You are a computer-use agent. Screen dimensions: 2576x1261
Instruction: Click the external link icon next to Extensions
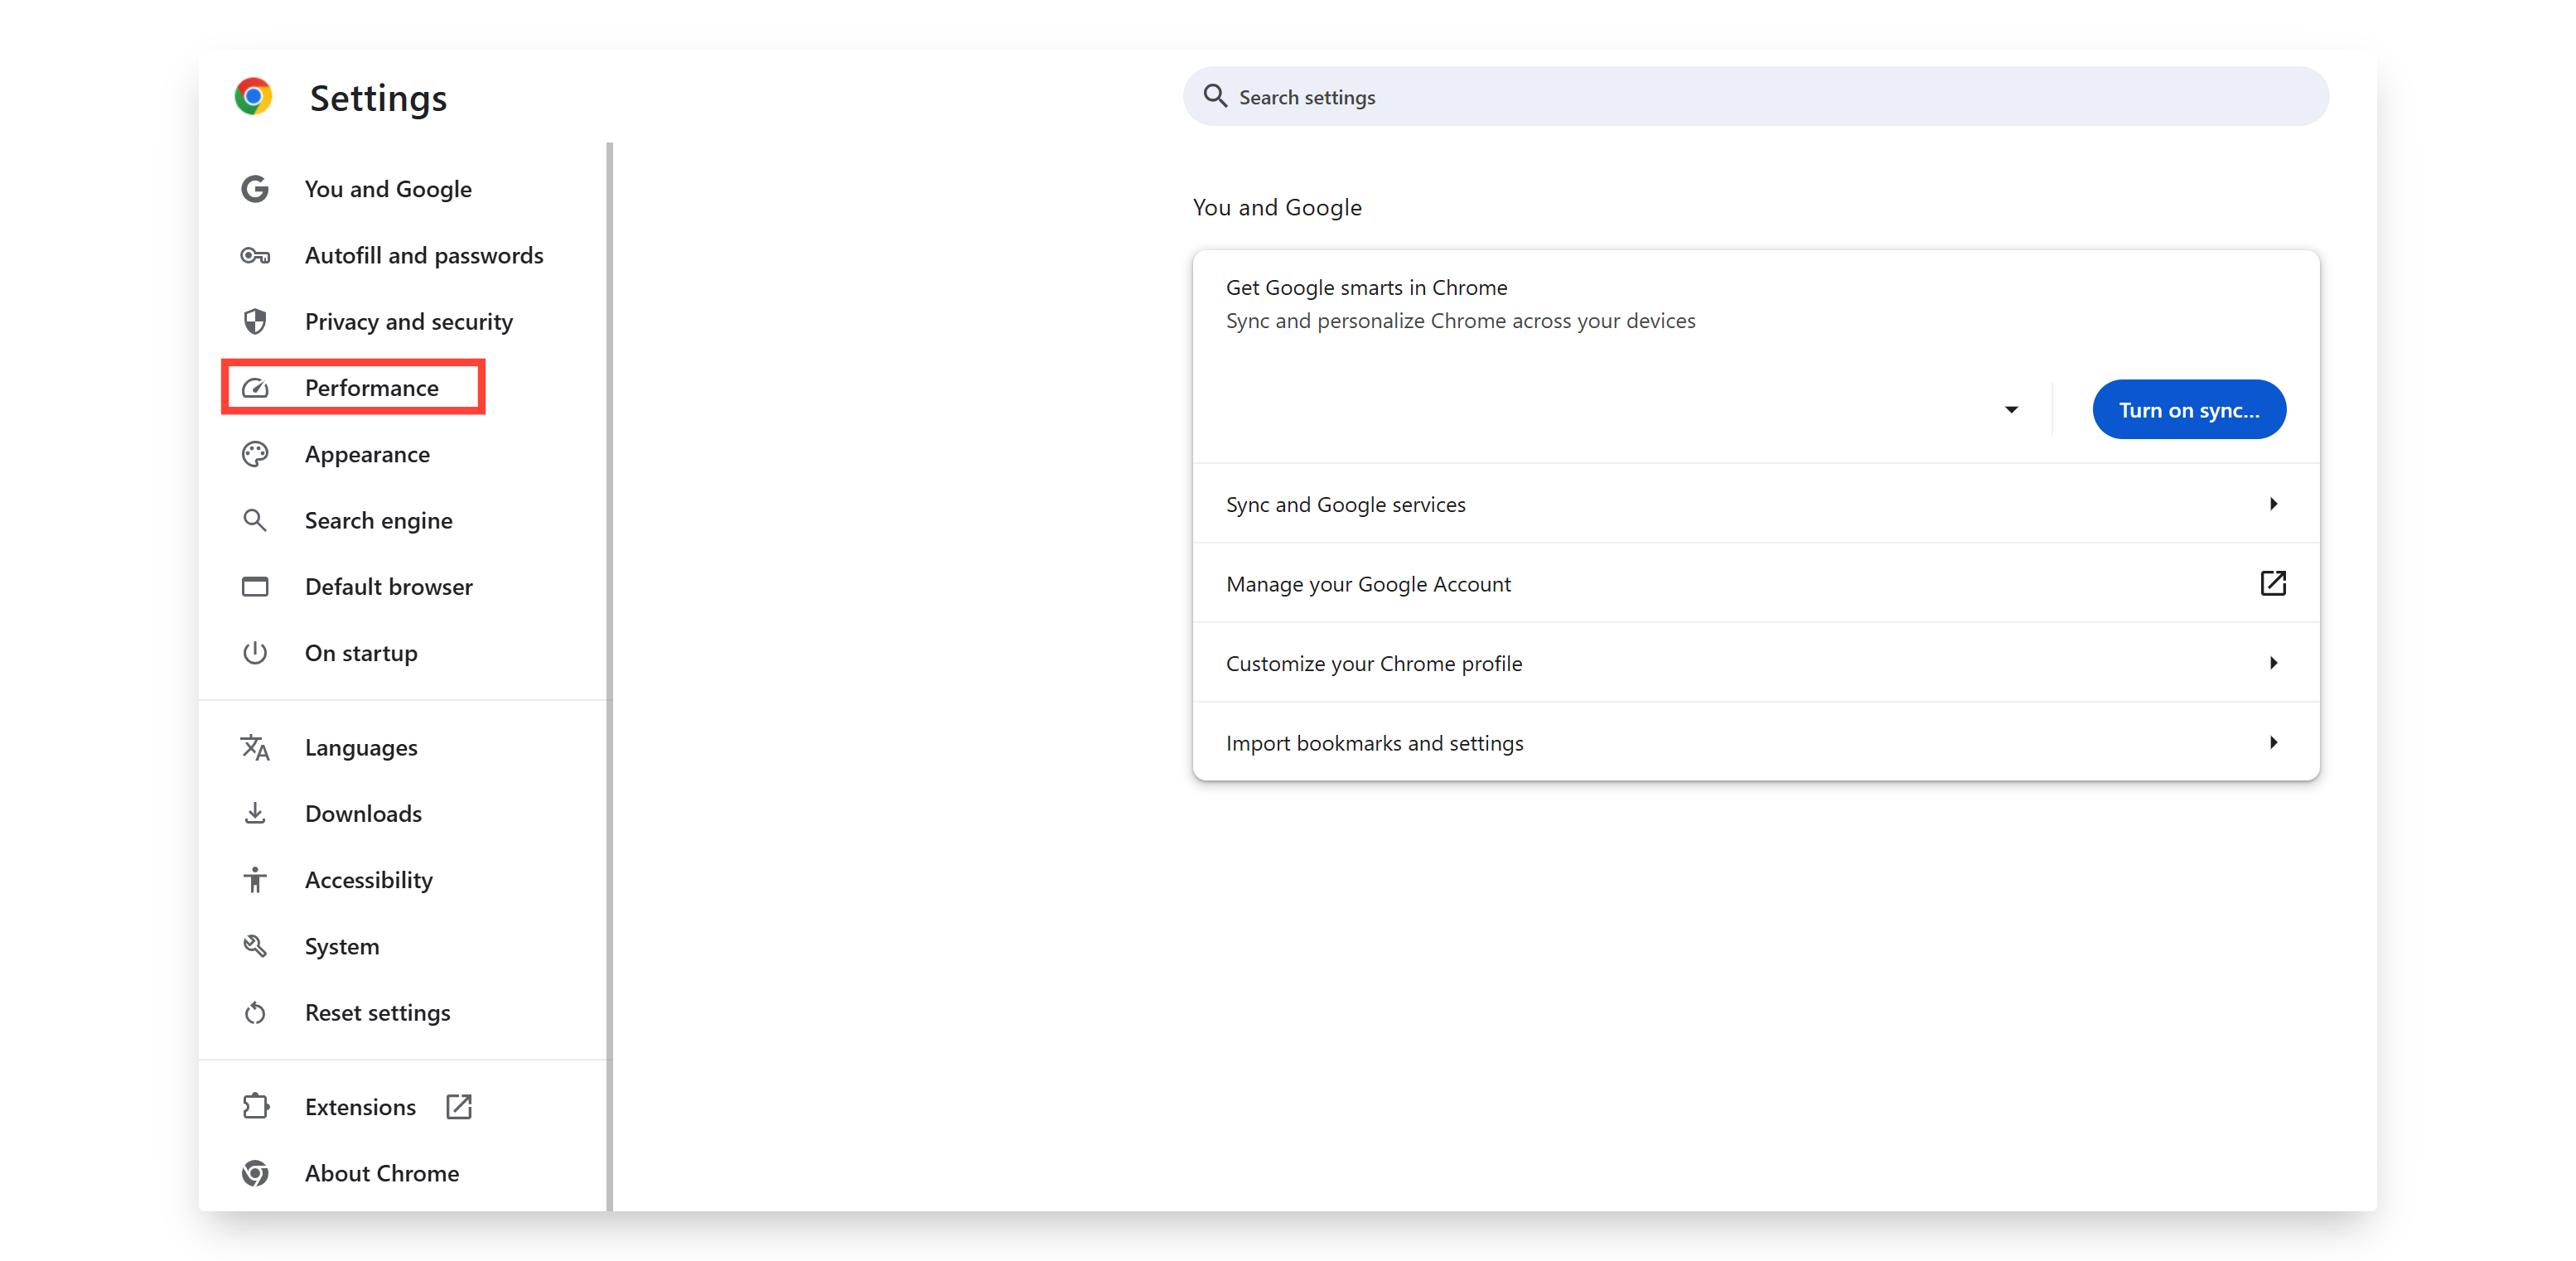[x=459, y=1107]
